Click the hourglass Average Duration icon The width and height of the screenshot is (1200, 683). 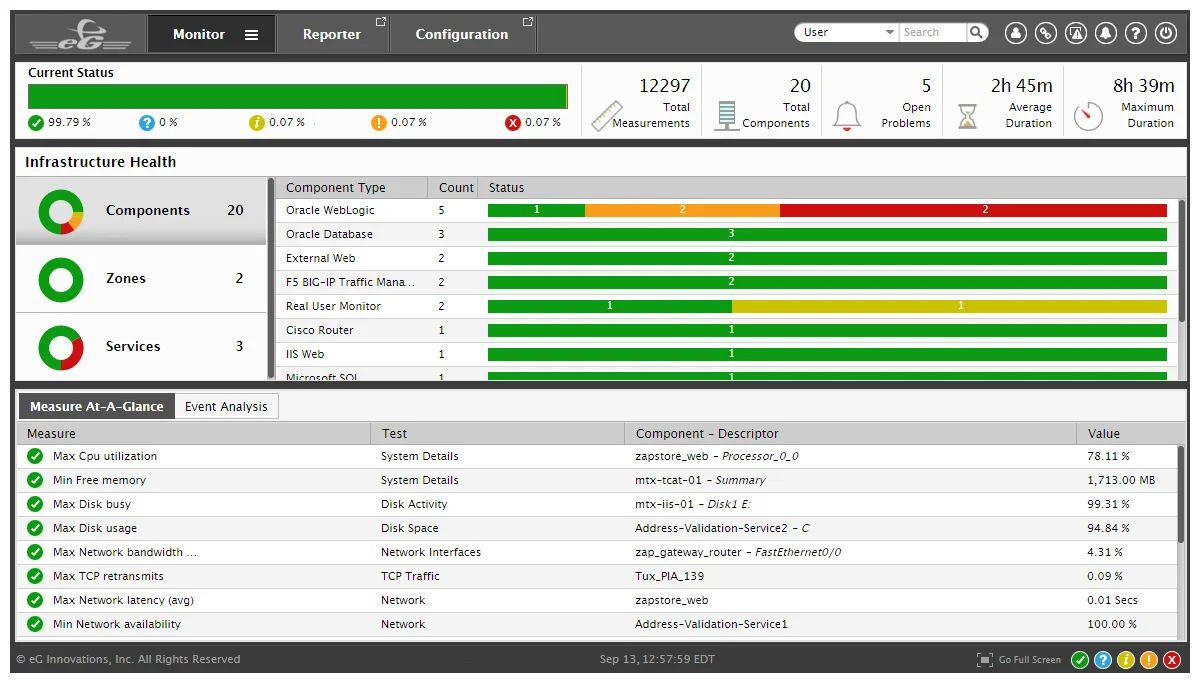[x=967, y=116]
